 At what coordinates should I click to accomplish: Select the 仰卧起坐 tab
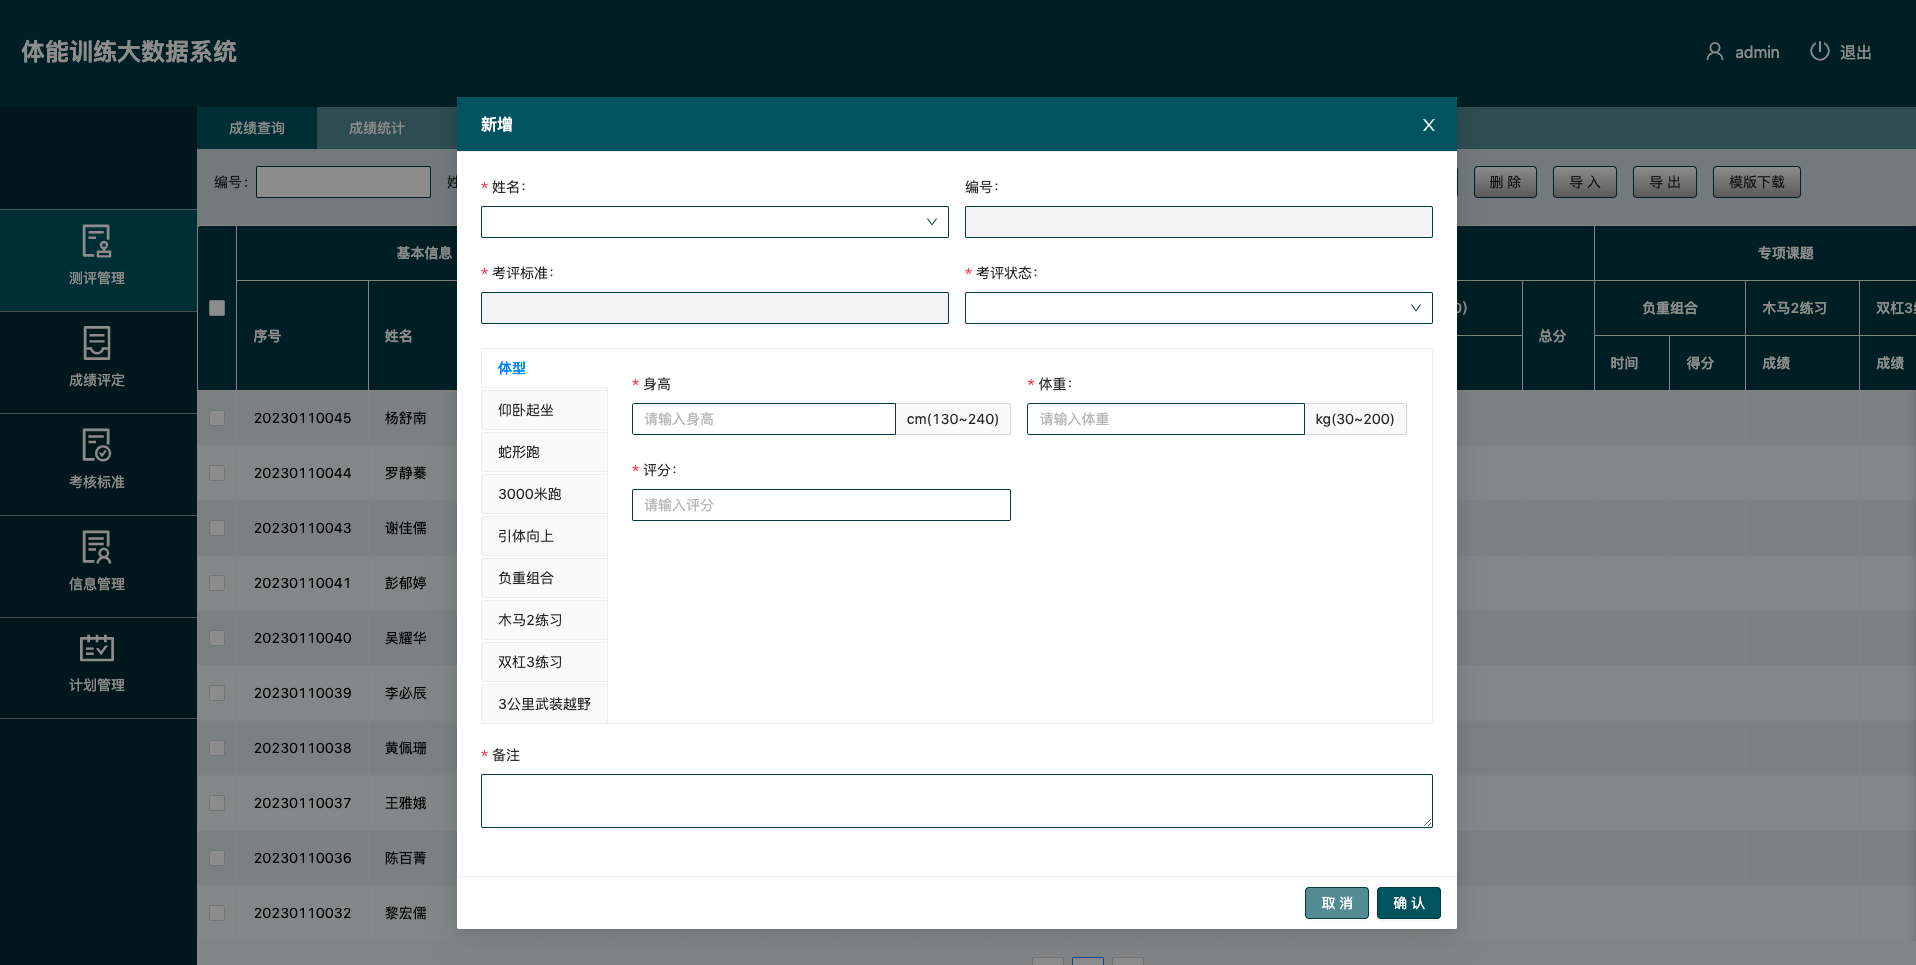pyautogui.click(x=544, y=410)
